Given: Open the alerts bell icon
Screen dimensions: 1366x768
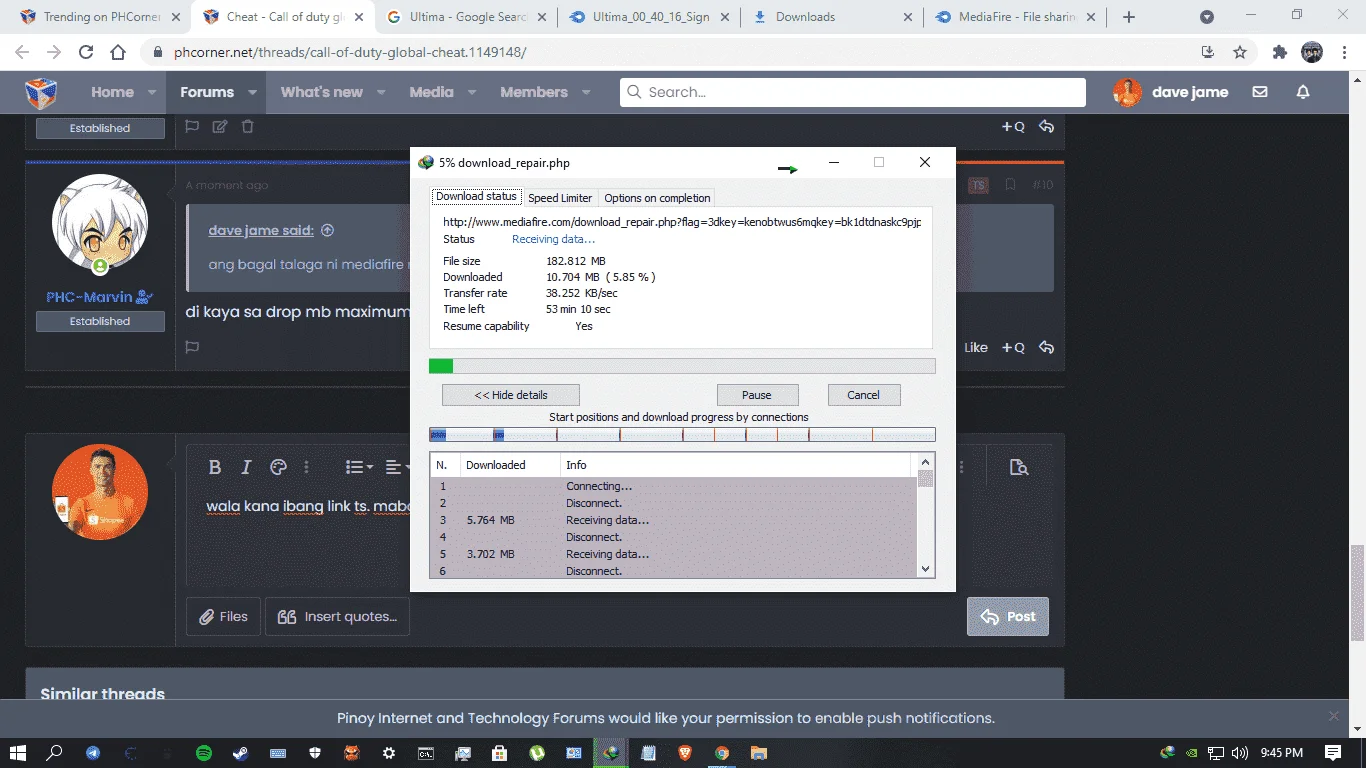Looking at the screenshot, I should (1303, 92).
